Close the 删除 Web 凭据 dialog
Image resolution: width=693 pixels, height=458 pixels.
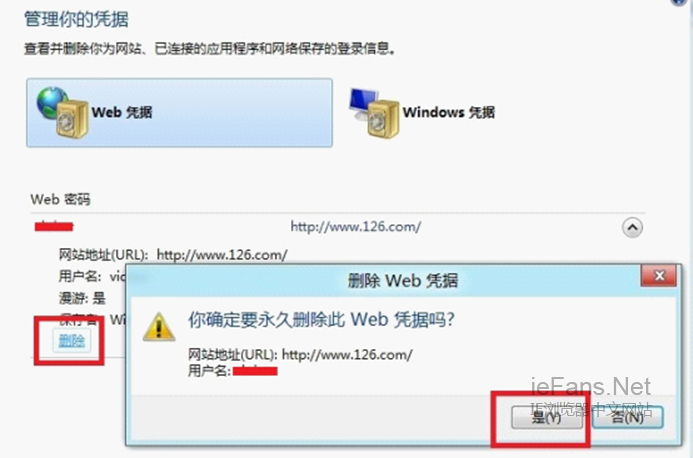659,276
